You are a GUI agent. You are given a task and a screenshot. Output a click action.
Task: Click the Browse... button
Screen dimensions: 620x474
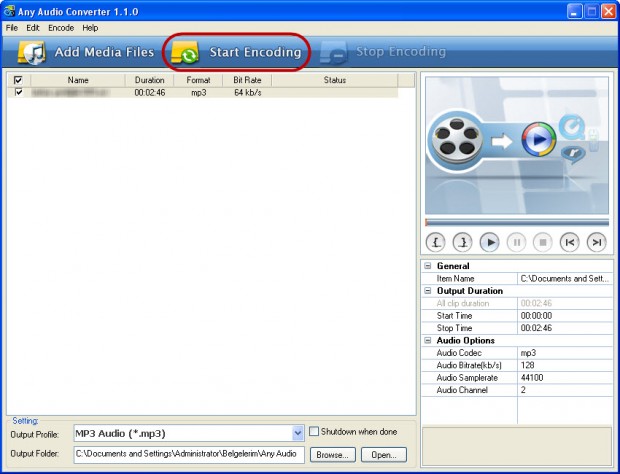point(333,455)
